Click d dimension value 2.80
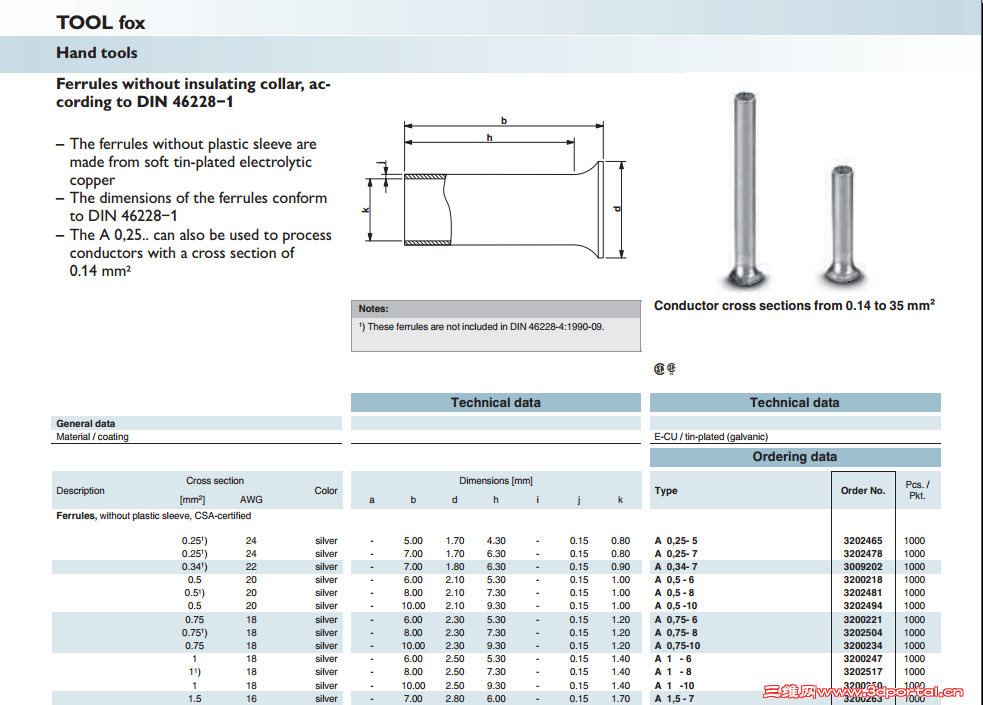 (455, 699)
